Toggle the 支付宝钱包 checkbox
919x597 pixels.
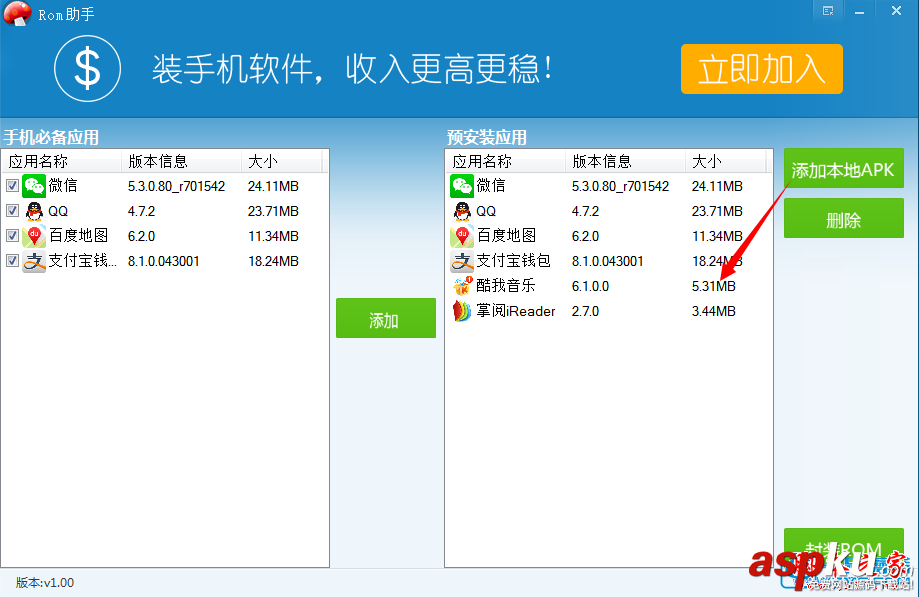click(x=12, y=260)
